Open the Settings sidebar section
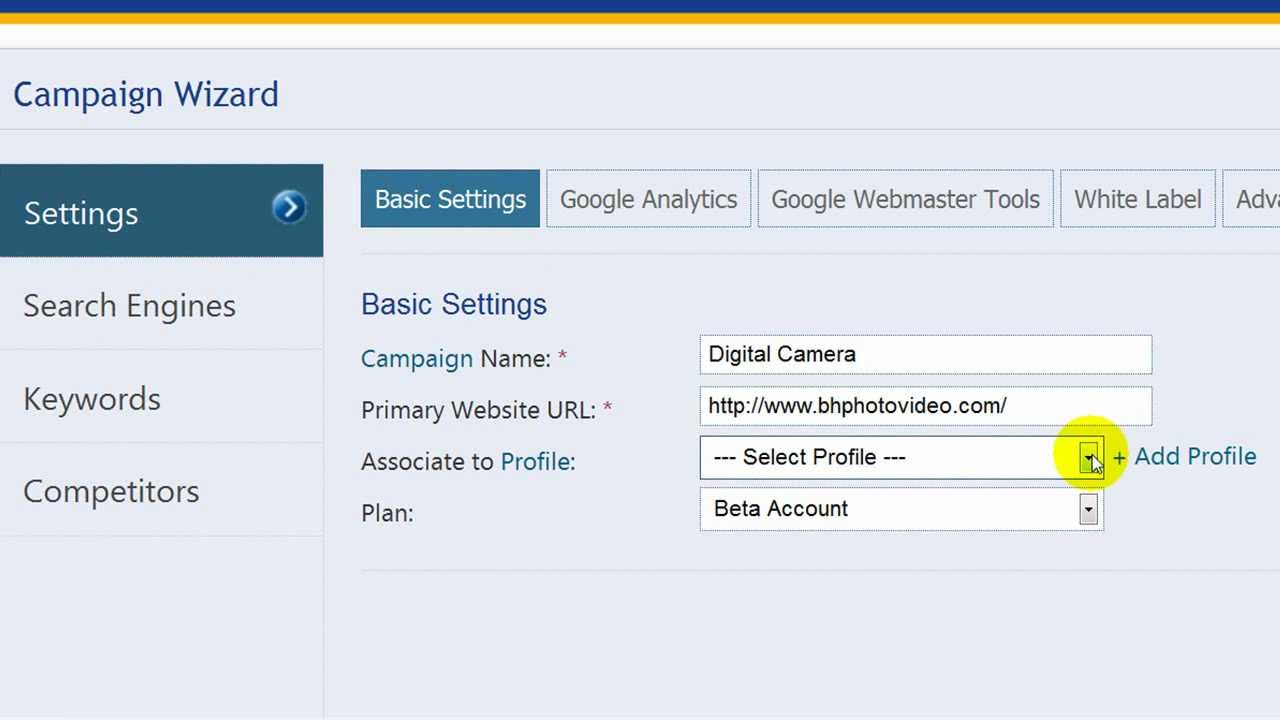 161,211
